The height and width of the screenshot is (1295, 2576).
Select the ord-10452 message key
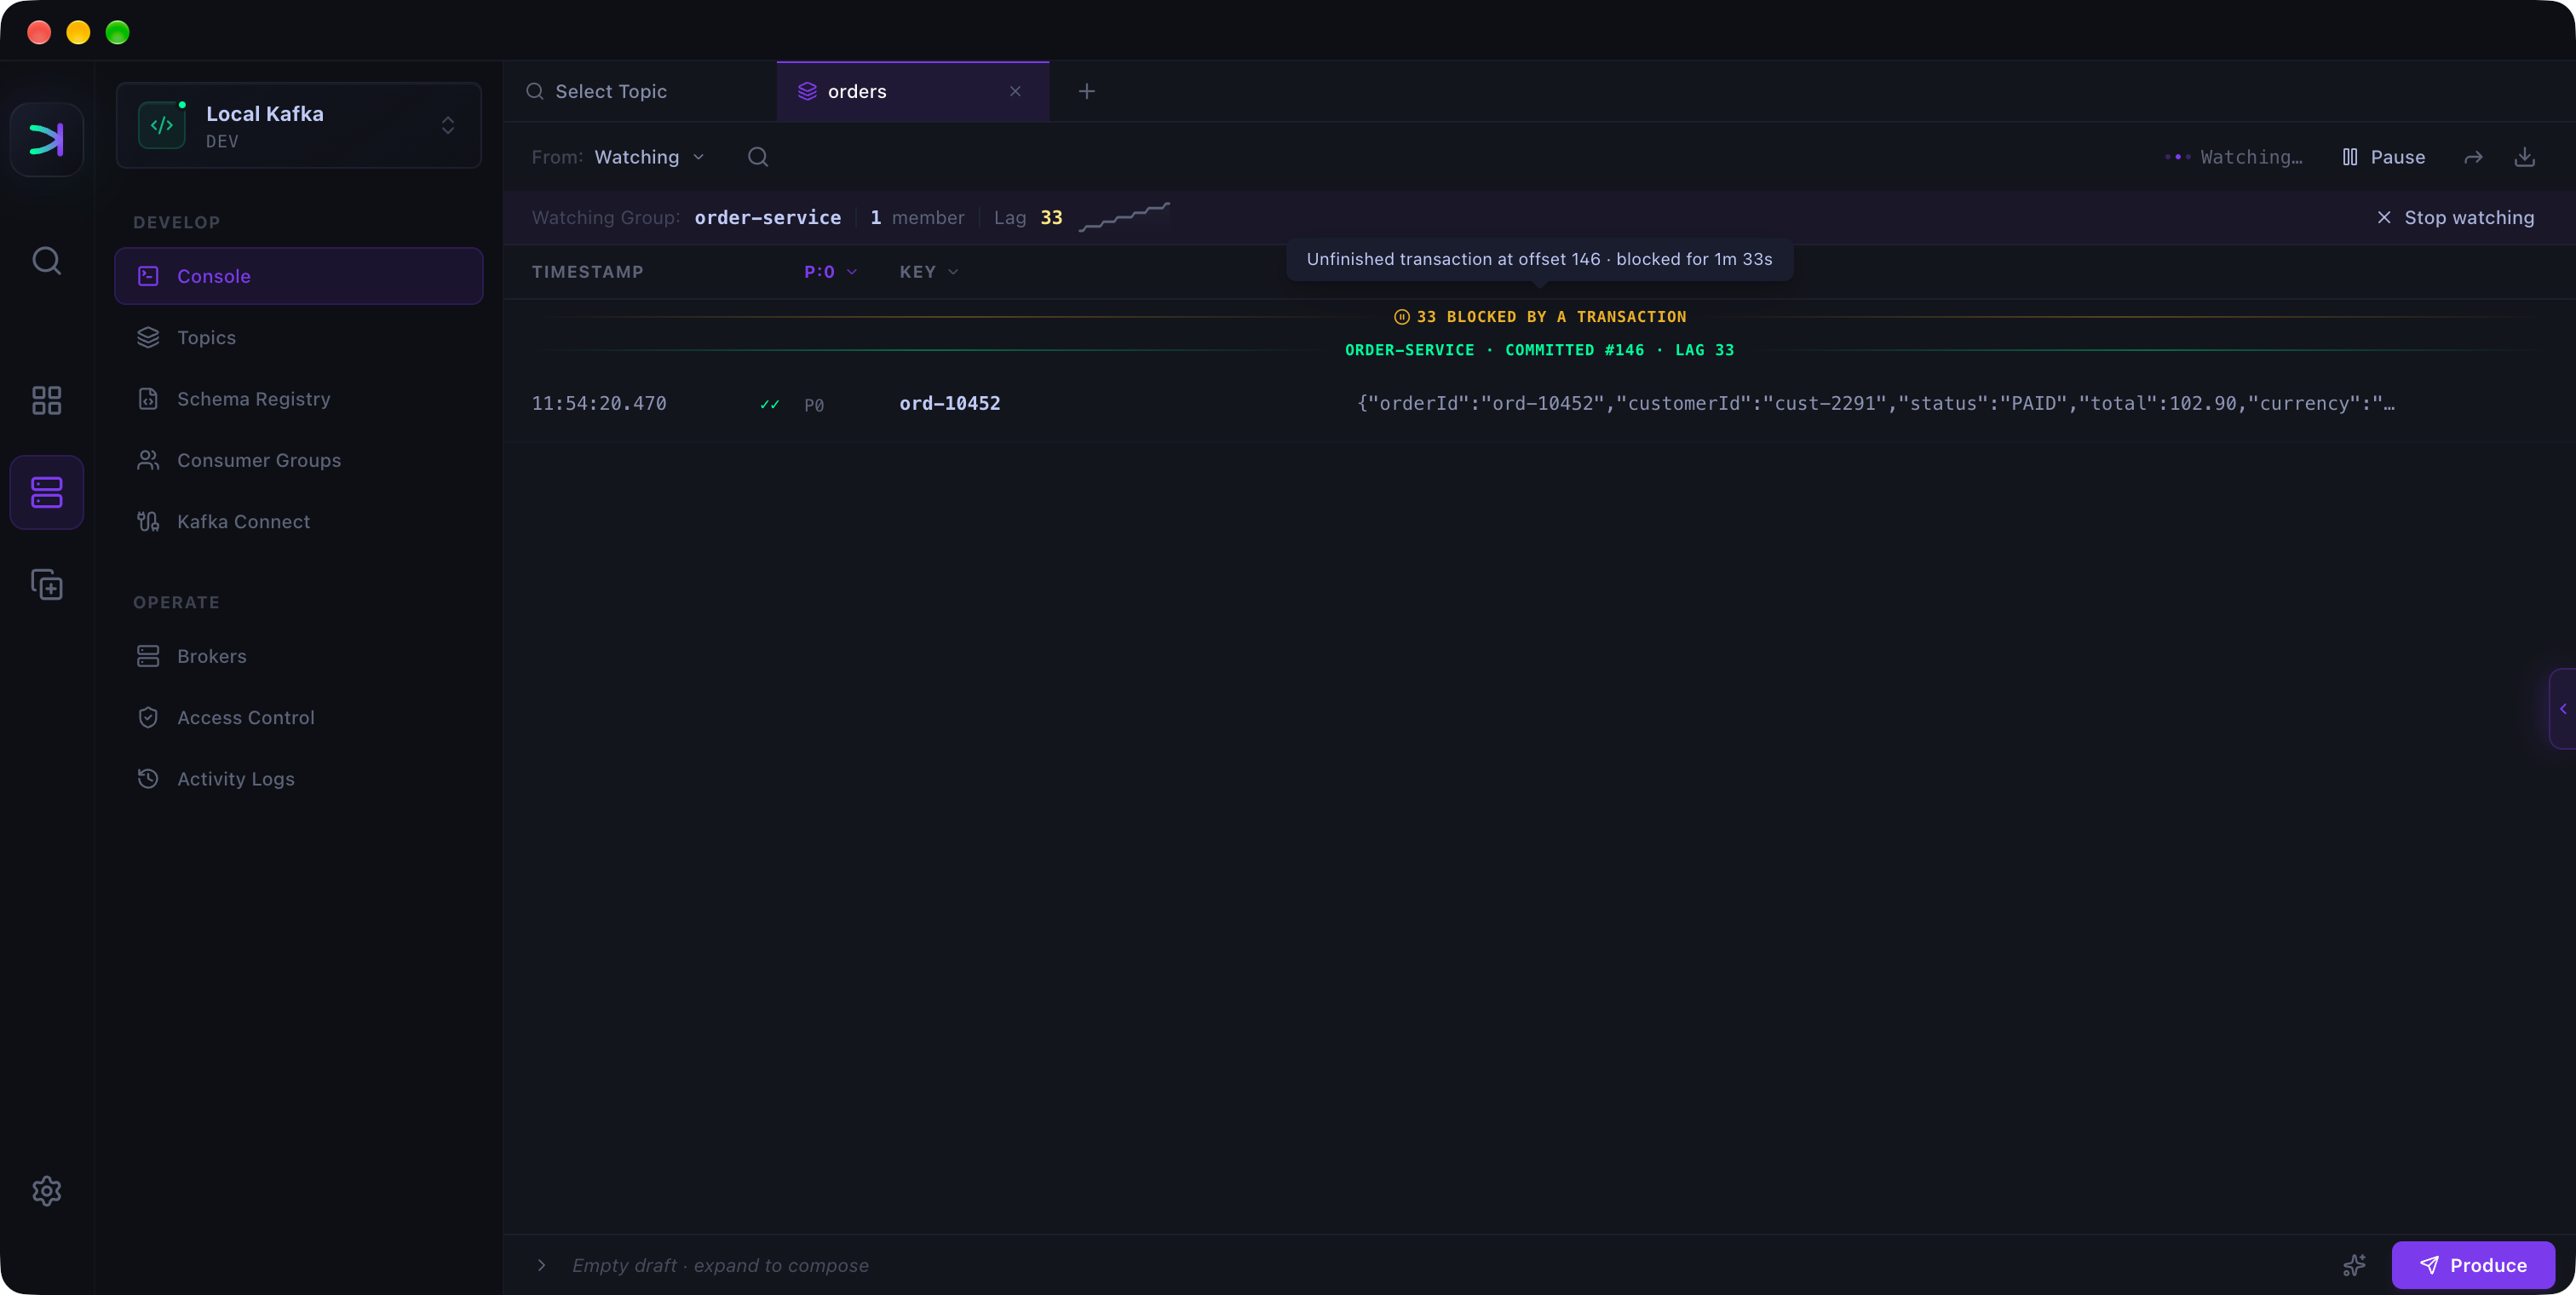point(949,403)
